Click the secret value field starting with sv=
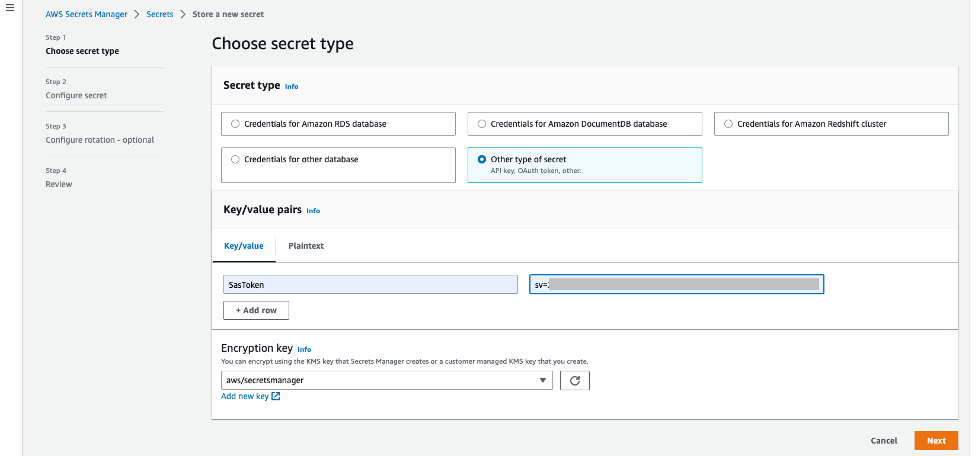The height and width of the screenshot is (456, 977). point(675,285)
